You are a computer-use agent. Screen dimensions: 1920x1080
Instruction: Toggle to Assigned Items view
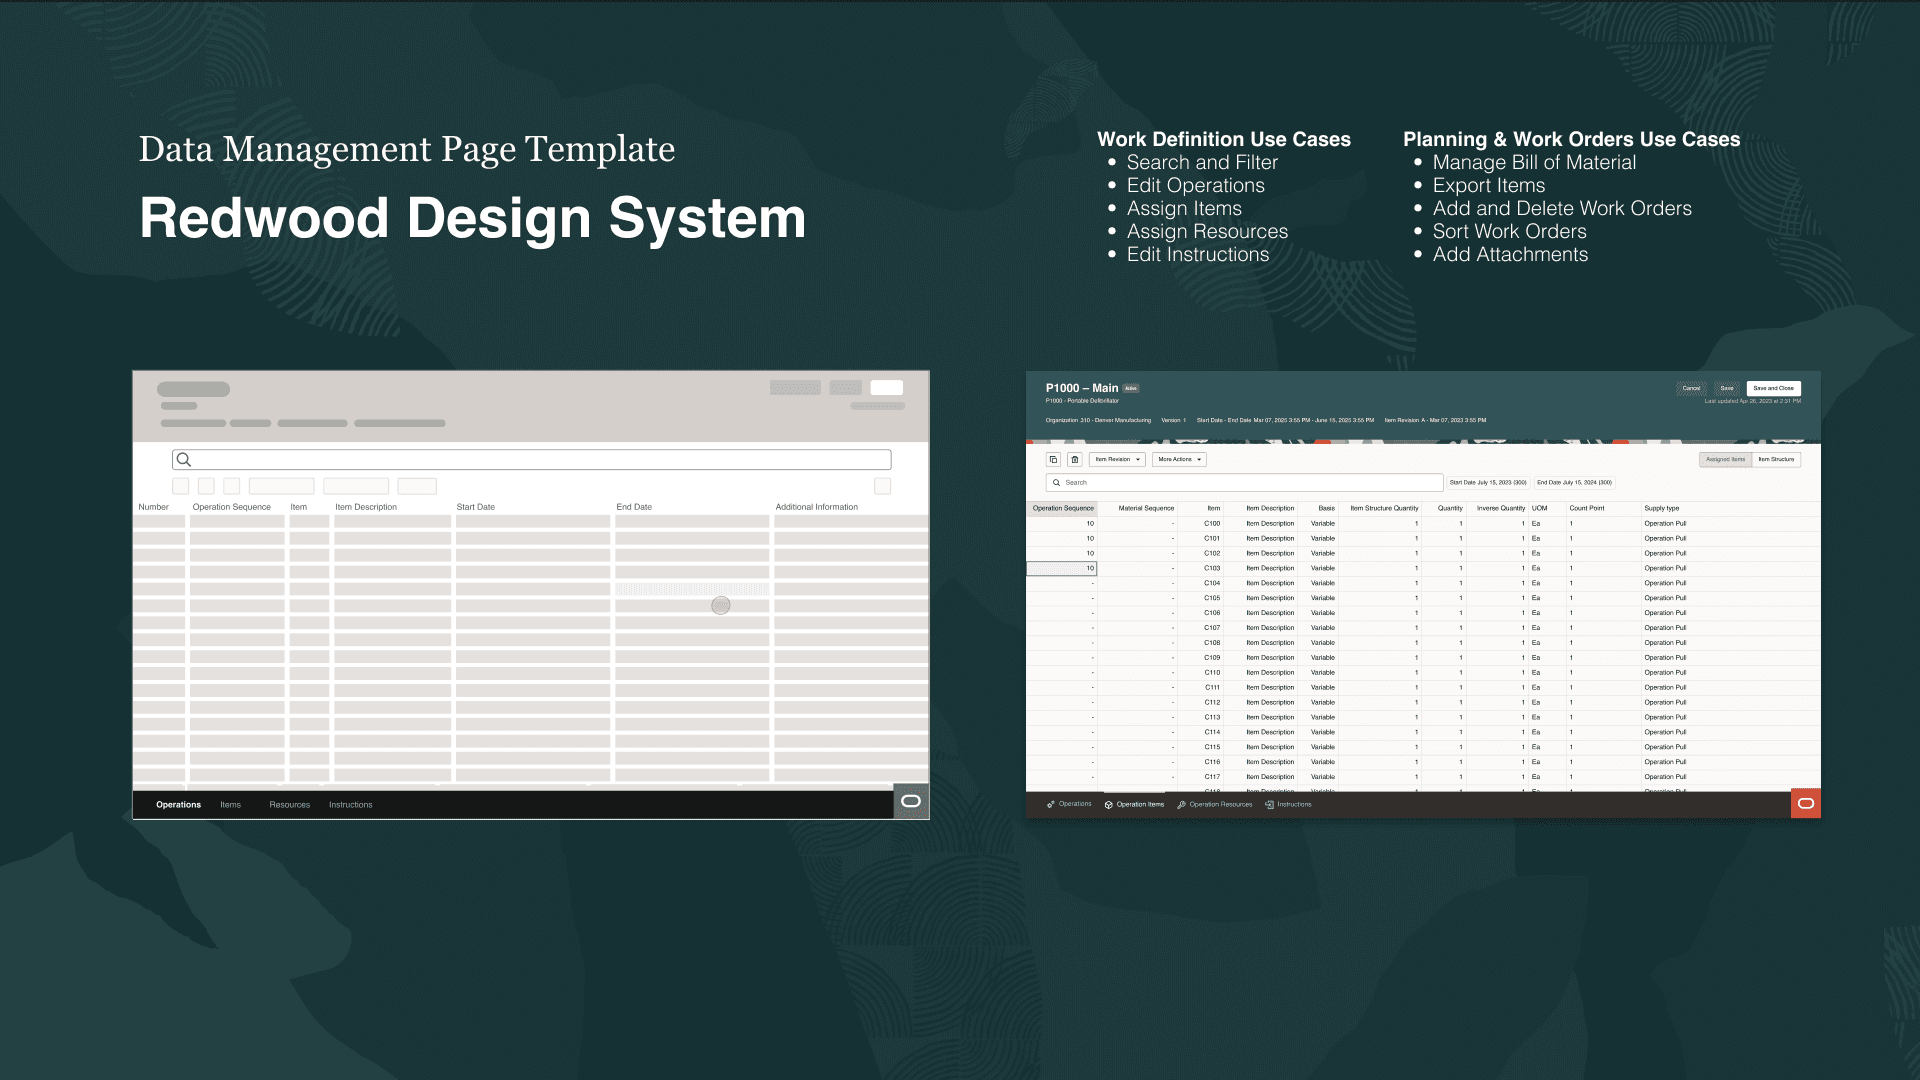click(1725, 460)
